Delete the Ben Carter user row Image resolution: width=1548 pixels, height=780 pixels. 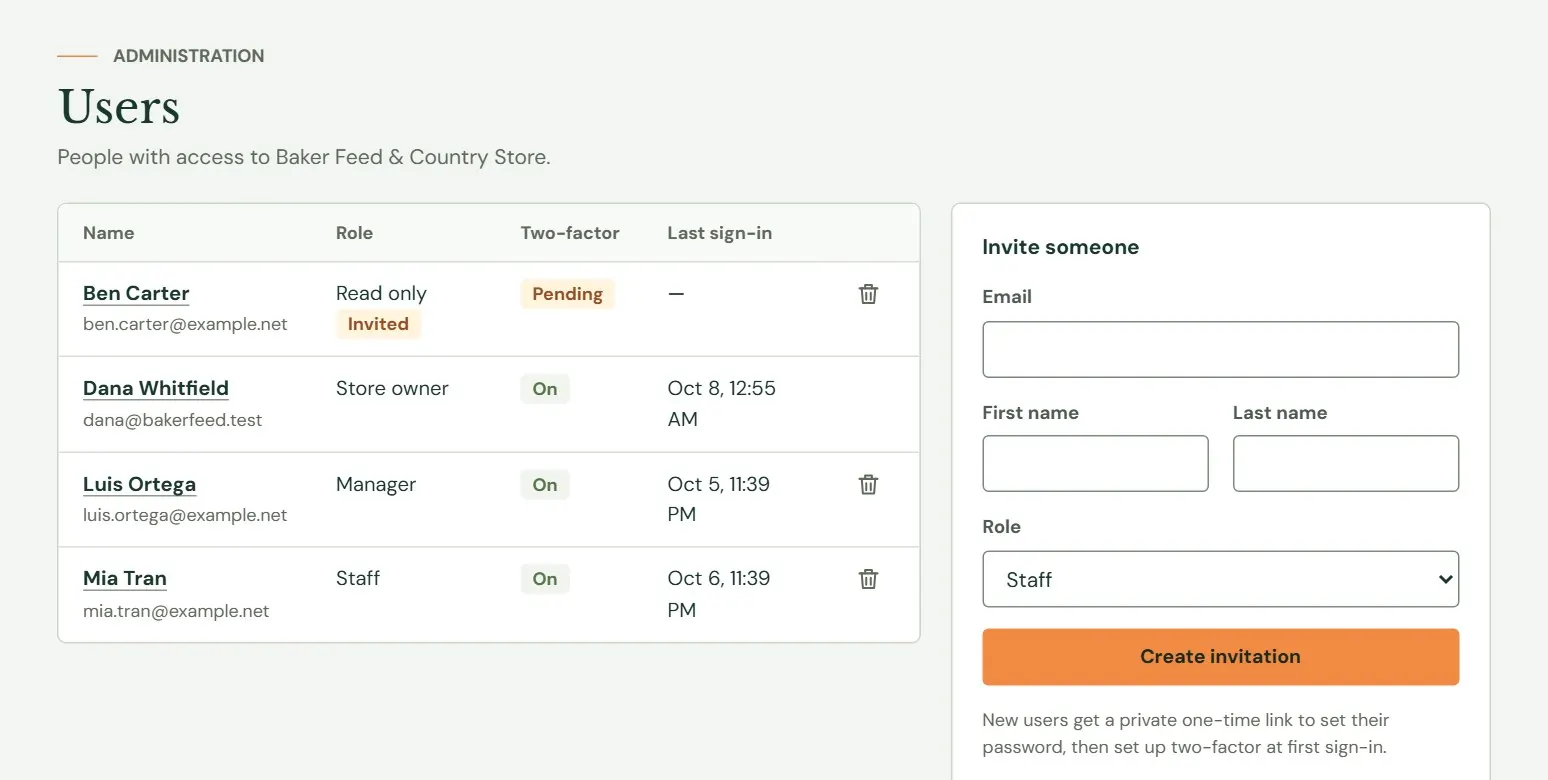point(868,294)
